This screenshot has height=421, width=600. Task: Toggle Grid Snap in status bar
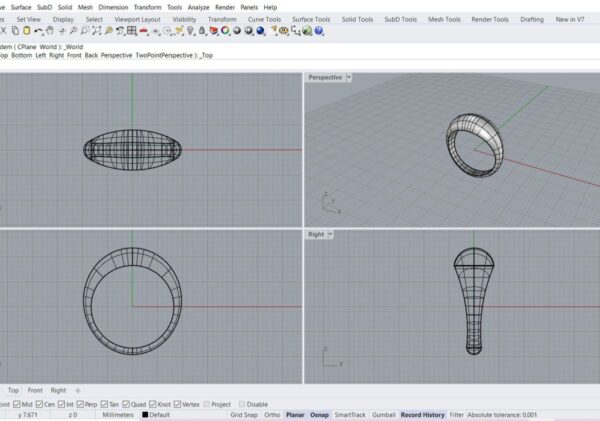[243, 415]
